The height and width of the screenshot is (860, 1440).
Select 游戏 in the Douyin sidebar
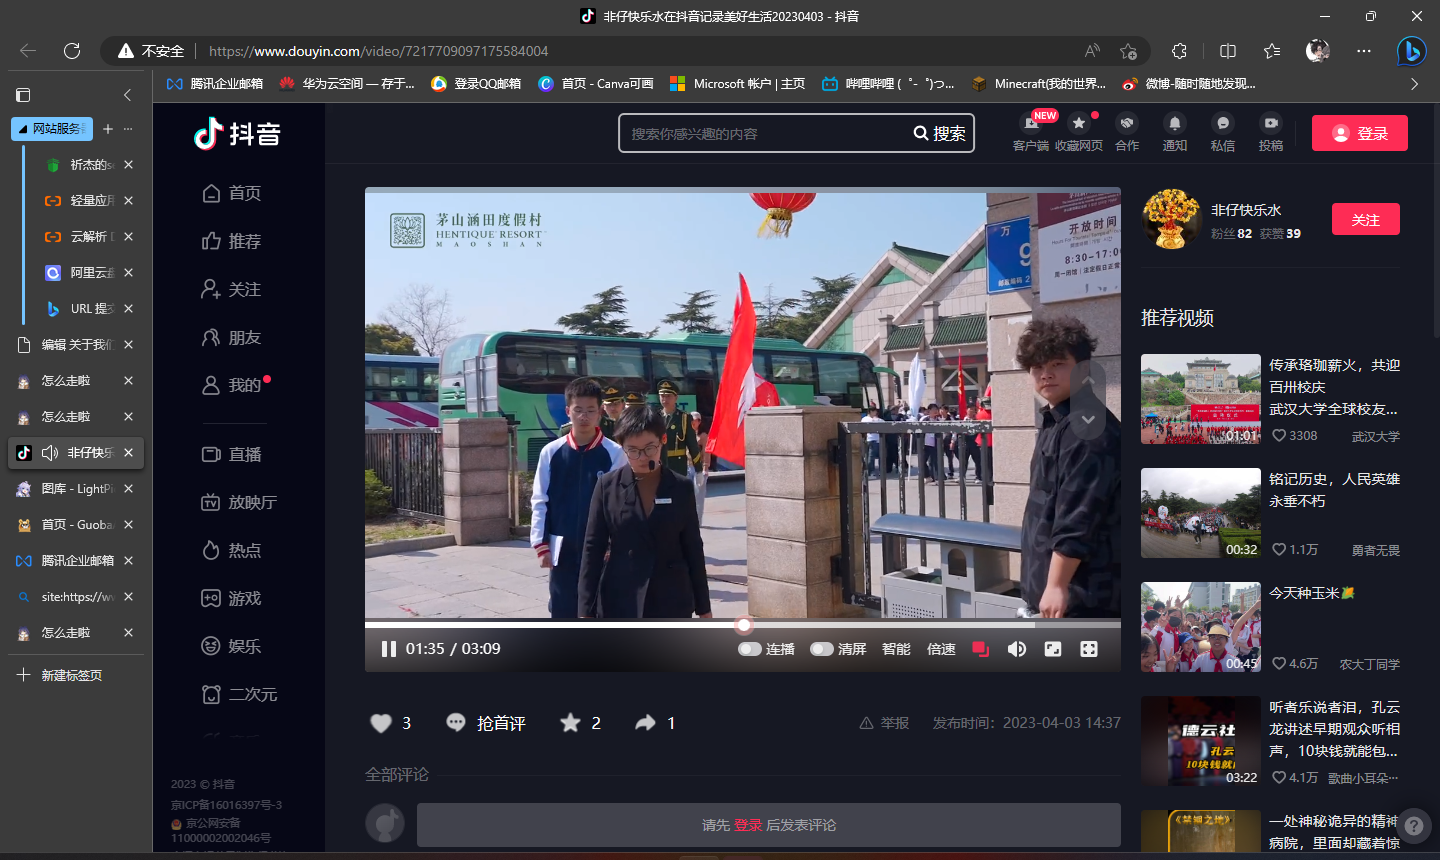coord(232,598)
